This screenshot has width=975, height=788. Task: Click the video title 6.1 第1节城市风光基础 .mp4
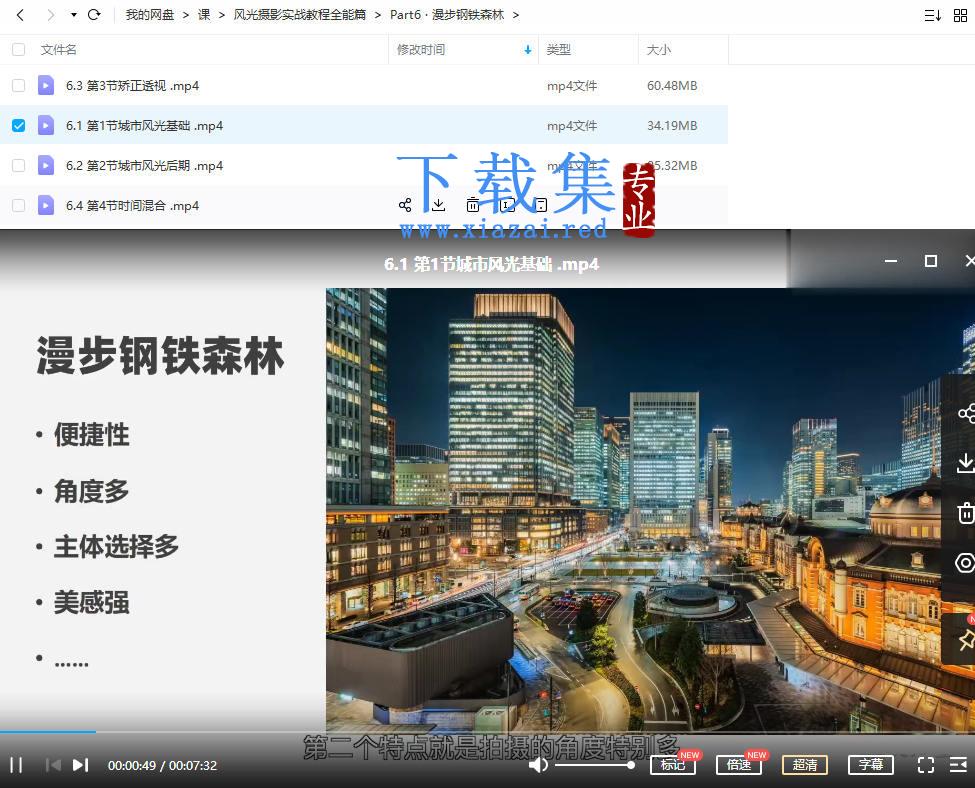tap(491, 264)
